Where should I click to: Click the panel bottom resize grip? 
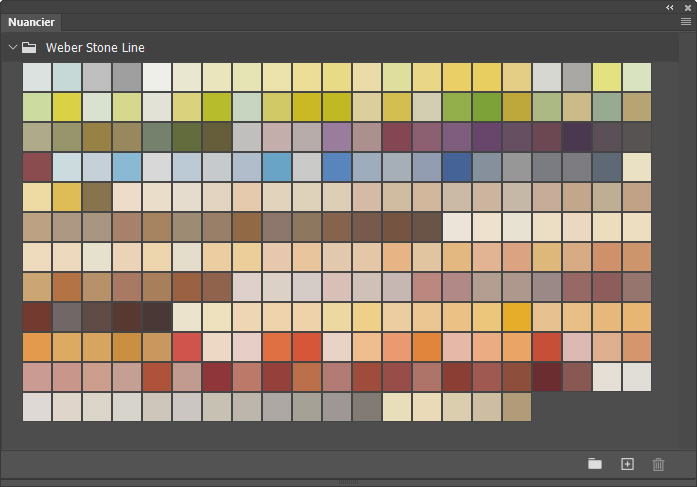pyautogui.click(x=348, y=482)
